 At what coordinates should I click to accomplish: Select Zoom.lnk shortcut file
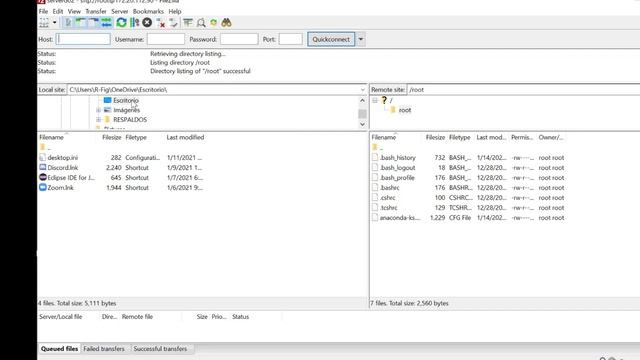[x=60, y=188]
